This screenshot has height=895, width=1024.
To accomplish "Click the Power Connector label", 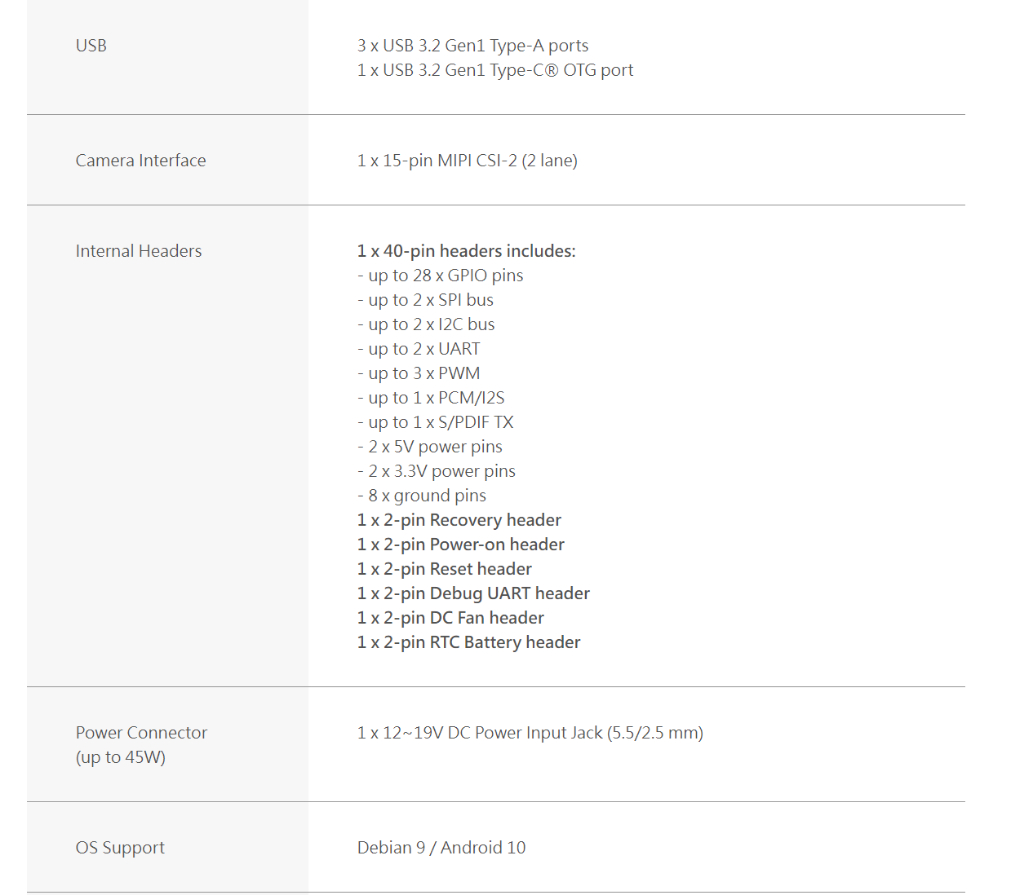I will tap(141, 733).
